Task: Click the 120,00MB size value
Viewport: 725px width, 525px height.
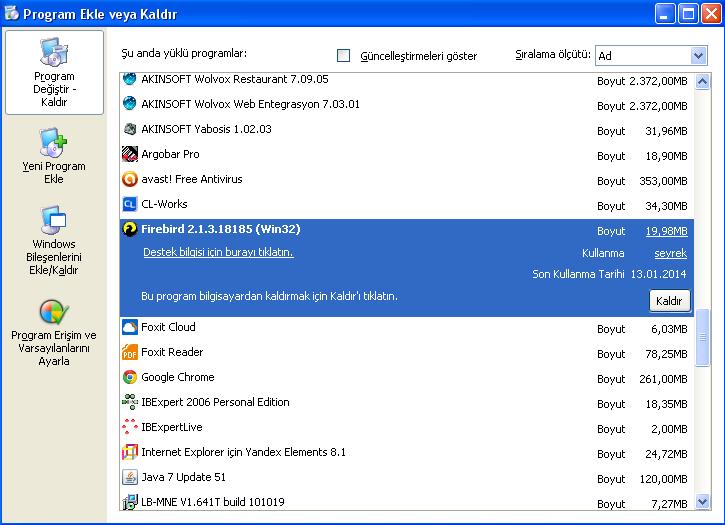Action: [x=663, y=479]
